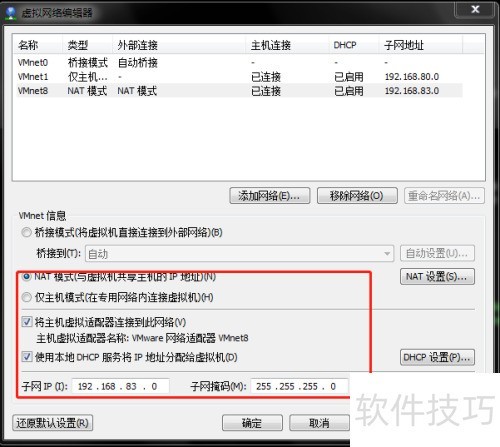Toggle 将主机虚拟适配器连接到此网络 checkbox
Image resolution: width=500 pixels, height=447 pixels.
(x=27, y=322)
